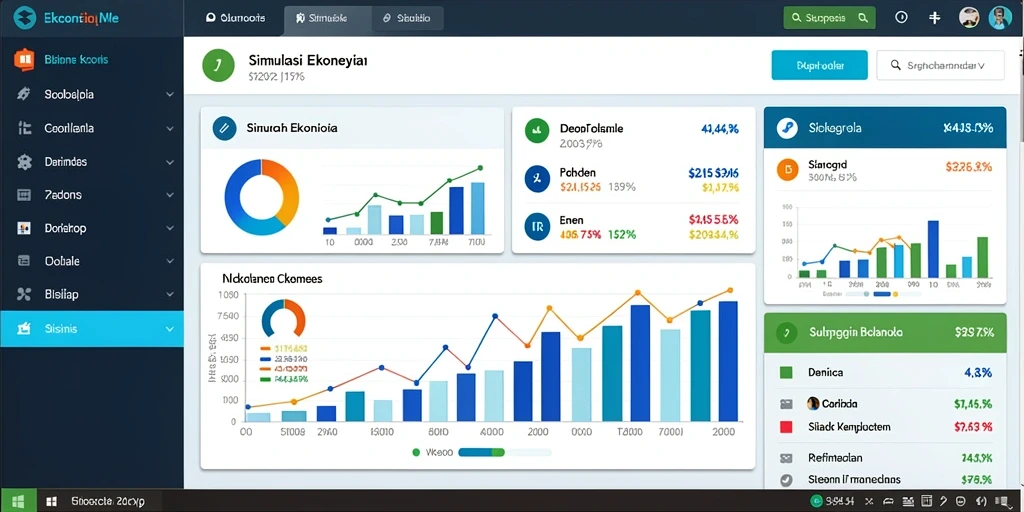Click the pencil icon in Simurah Ekonioia card

(224, 128)
